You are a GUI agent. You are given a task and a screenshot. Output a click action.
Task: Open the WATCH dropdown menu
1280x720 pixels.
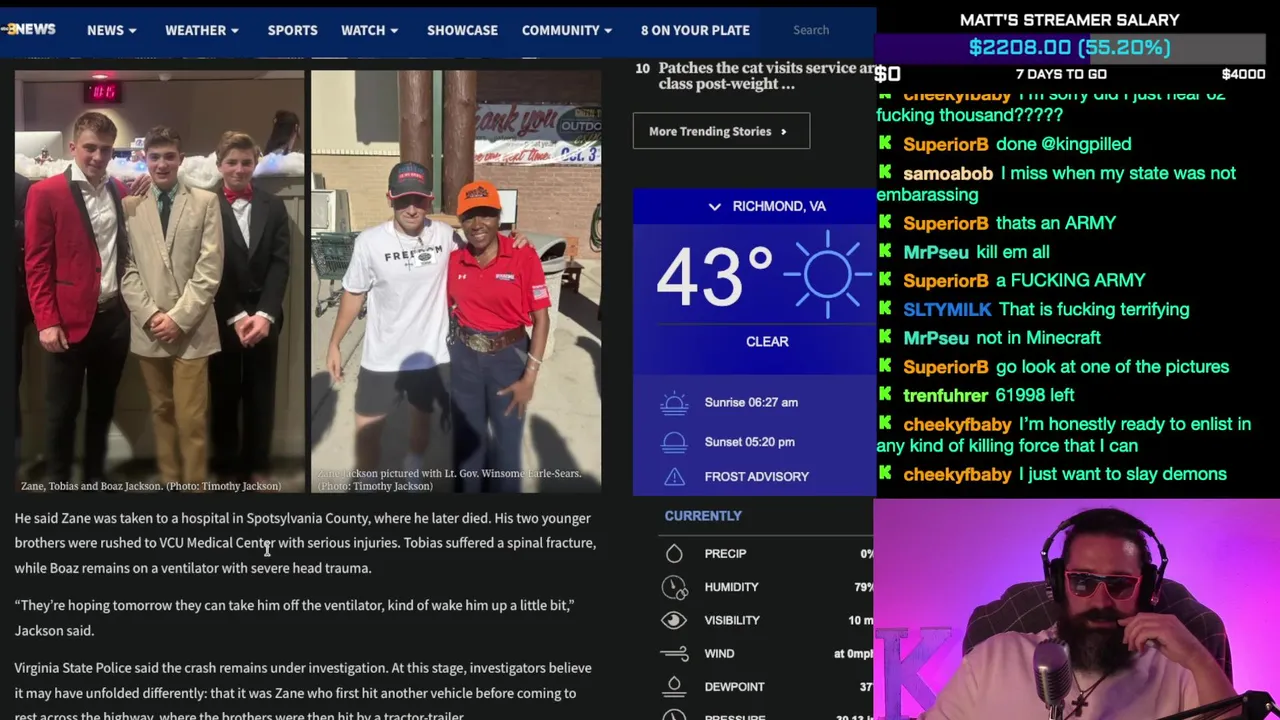click(370, 30)
